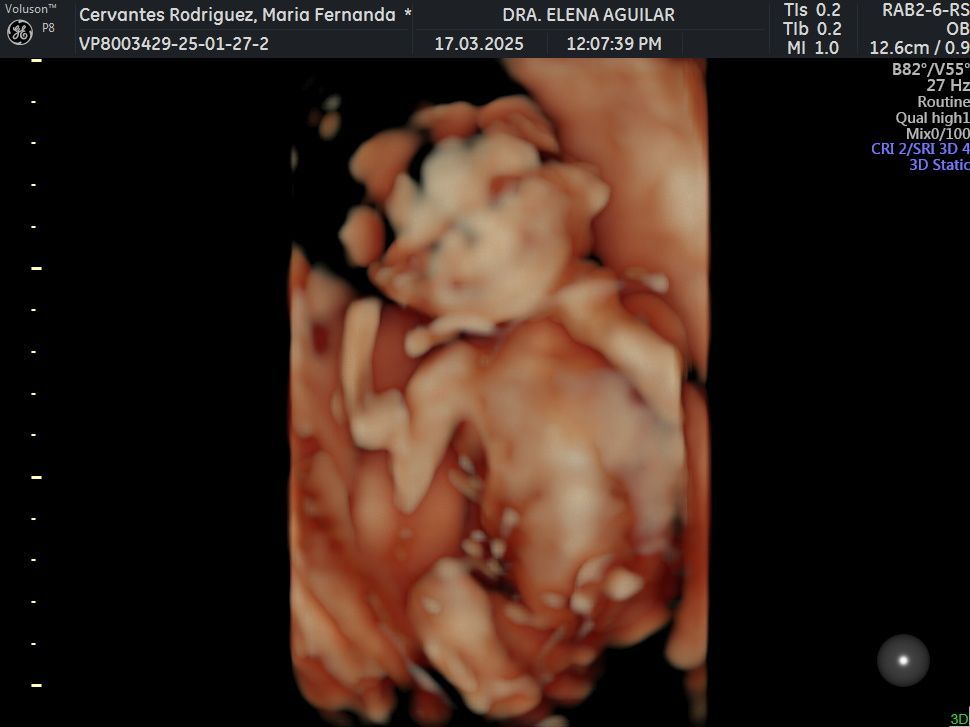Viewport: 970px width, 727px height.
Task: Click the asterisk next to patient name
Action: [407, 15]
